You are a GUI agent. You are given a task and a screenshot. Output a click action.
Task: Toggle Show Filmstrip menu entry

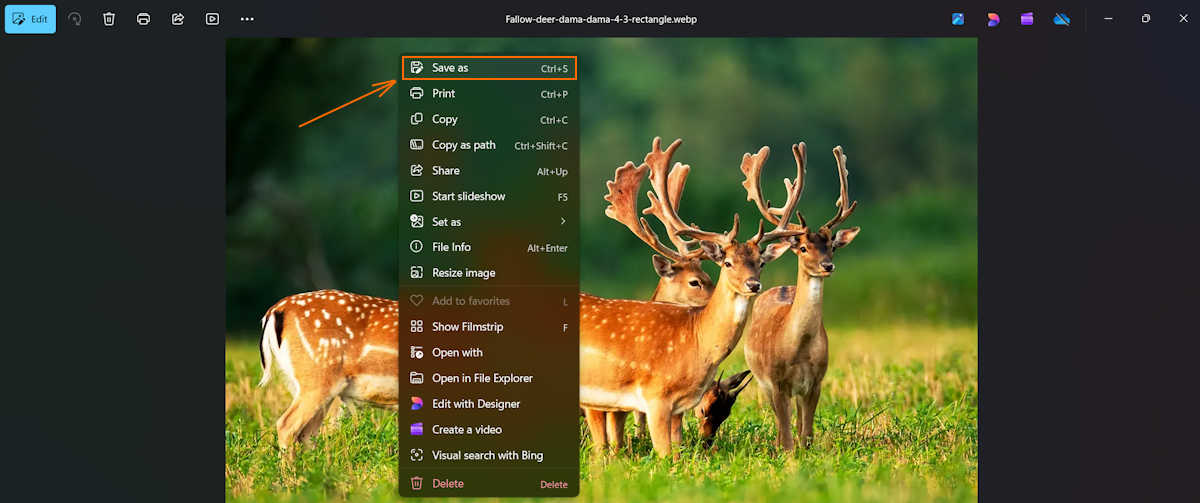[489, 327]
